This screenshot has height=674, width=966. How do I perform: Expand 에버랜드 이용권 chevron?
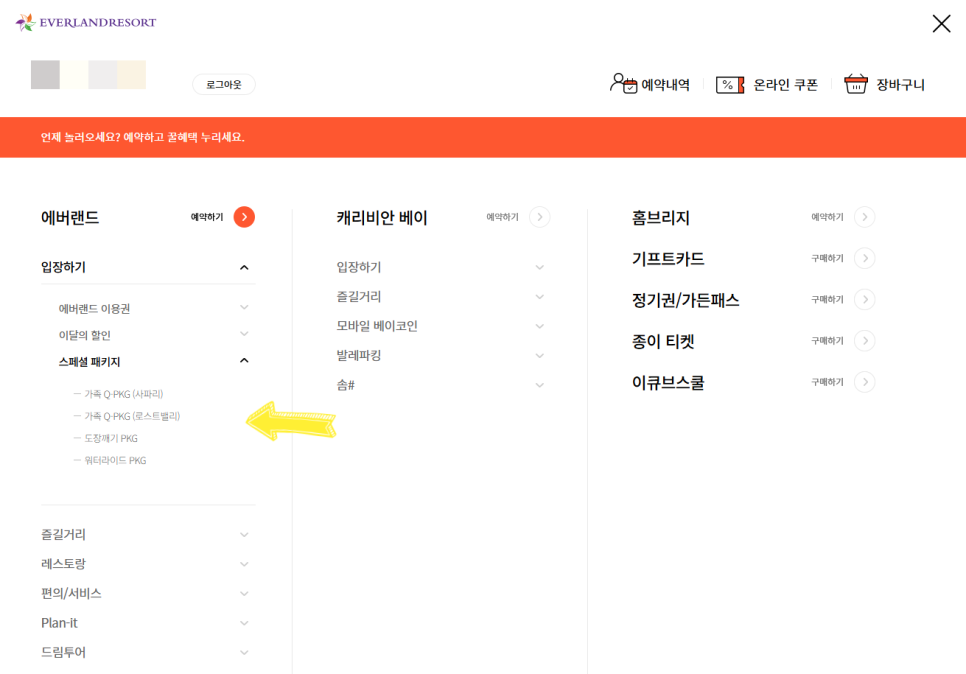pos(244,307)
